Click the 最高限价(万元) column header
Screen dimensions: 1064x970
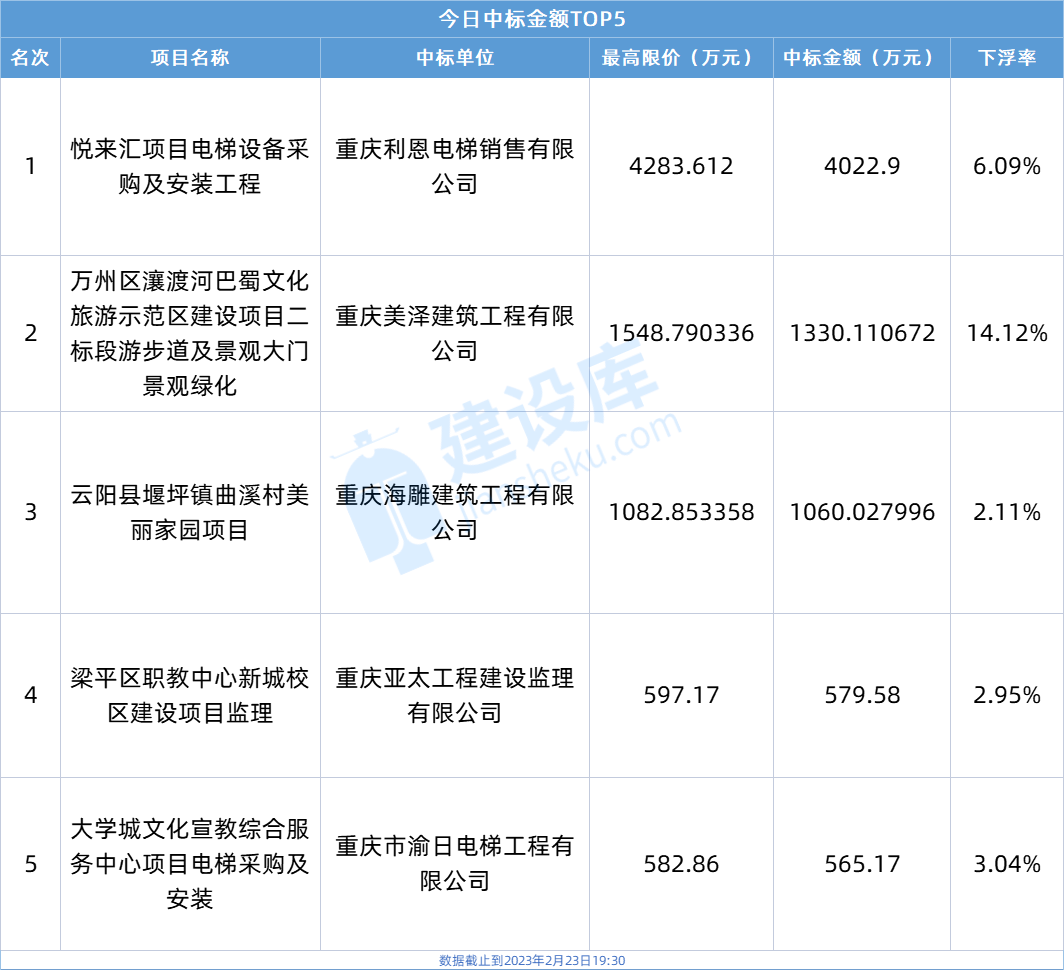click(x=681, y=58)
